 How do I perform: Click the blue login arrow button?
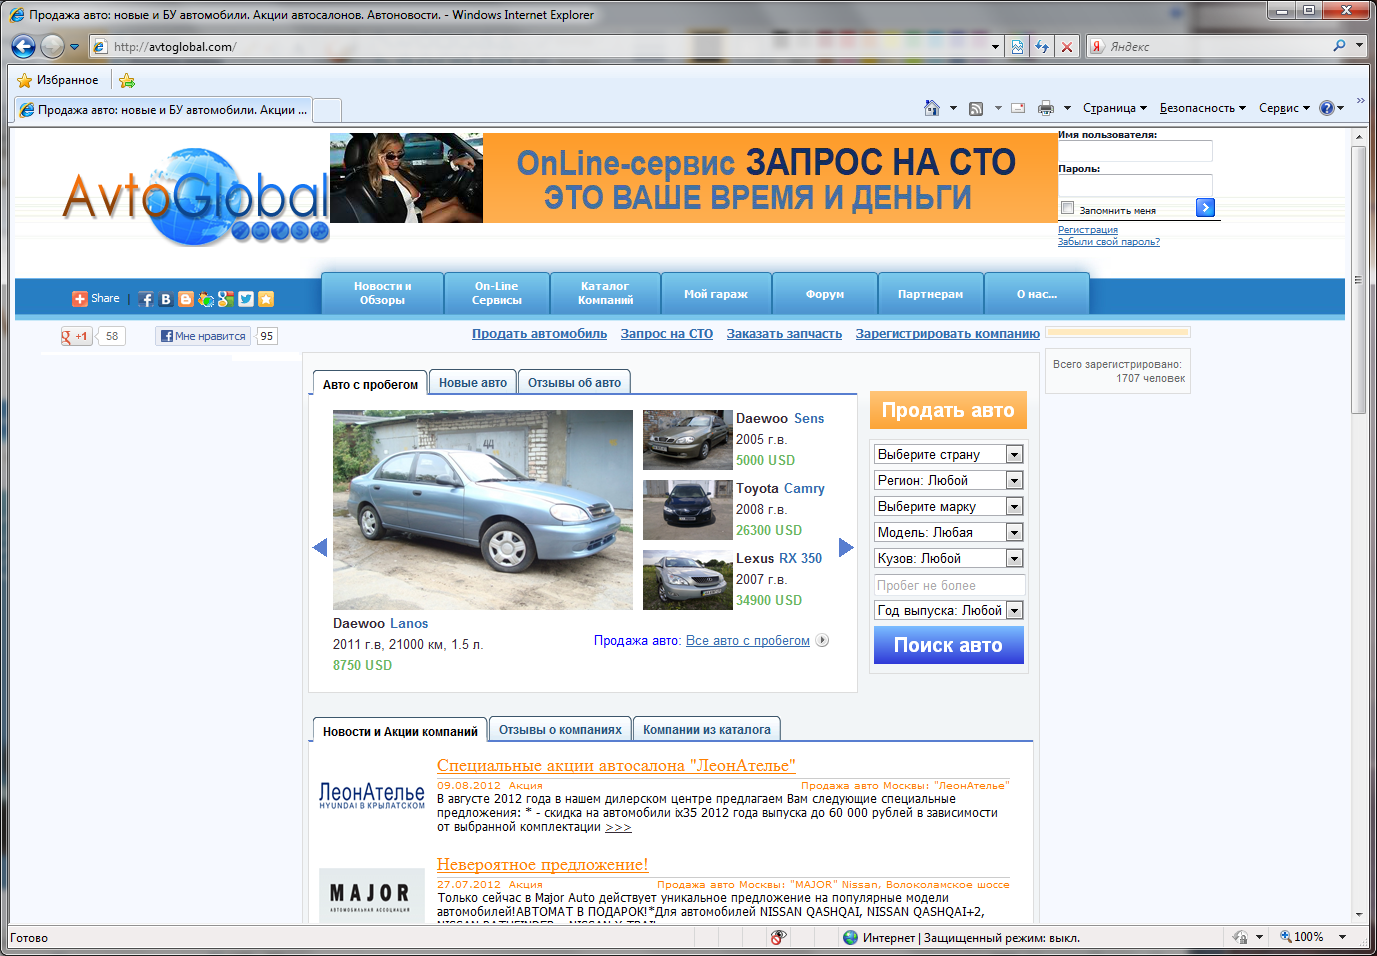tap(1205, 207)
